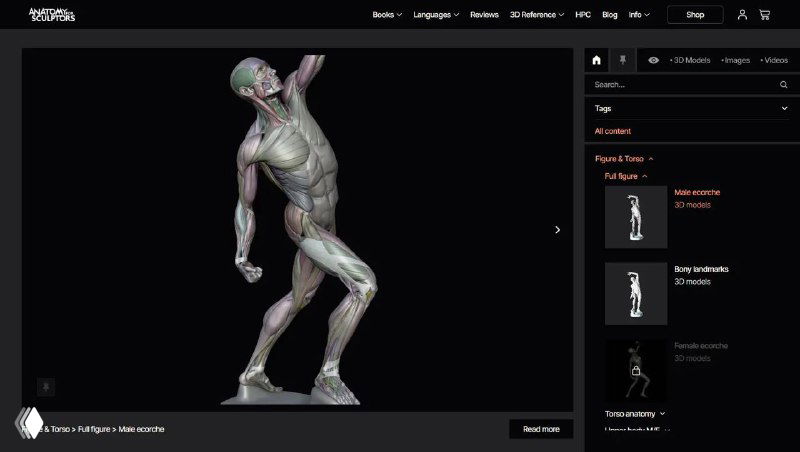Open the shopping cart icon
800x452 pixels.
[764, 15]
